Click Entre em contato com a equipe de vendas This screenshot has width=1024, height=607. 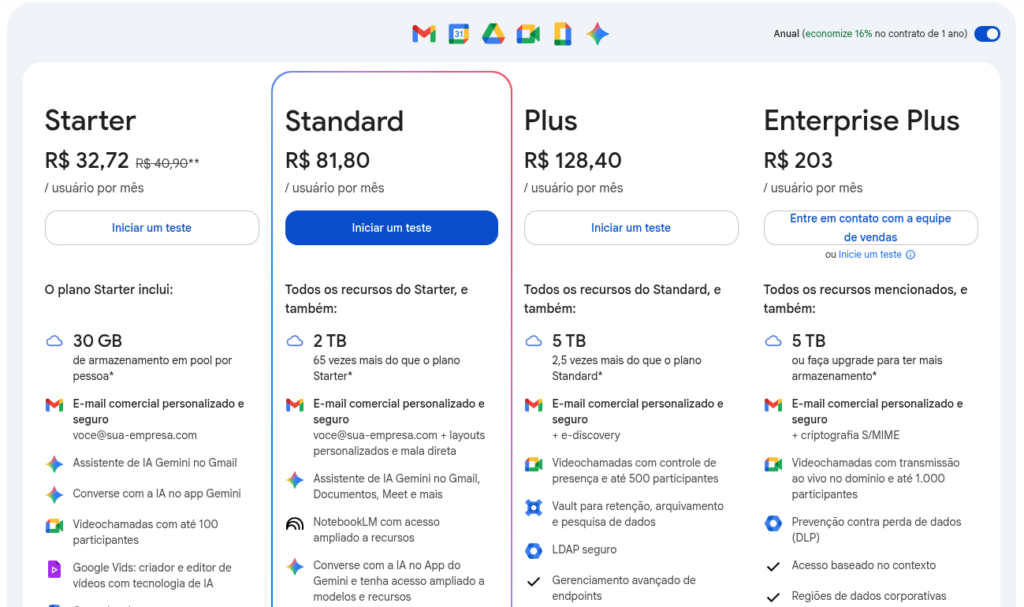(x=869, y=227)
